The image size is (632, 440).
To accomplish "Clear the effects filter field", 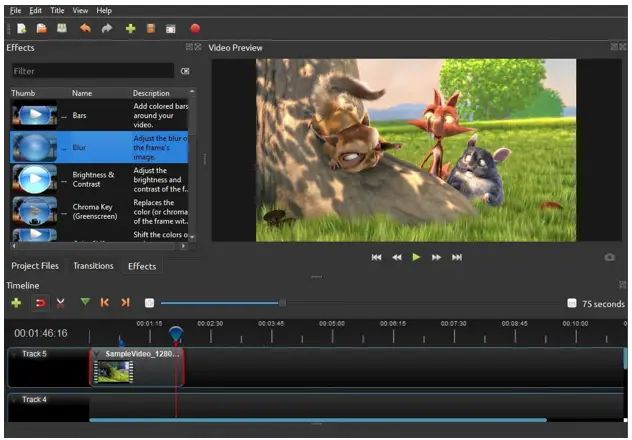I will [x=185, y=71].
